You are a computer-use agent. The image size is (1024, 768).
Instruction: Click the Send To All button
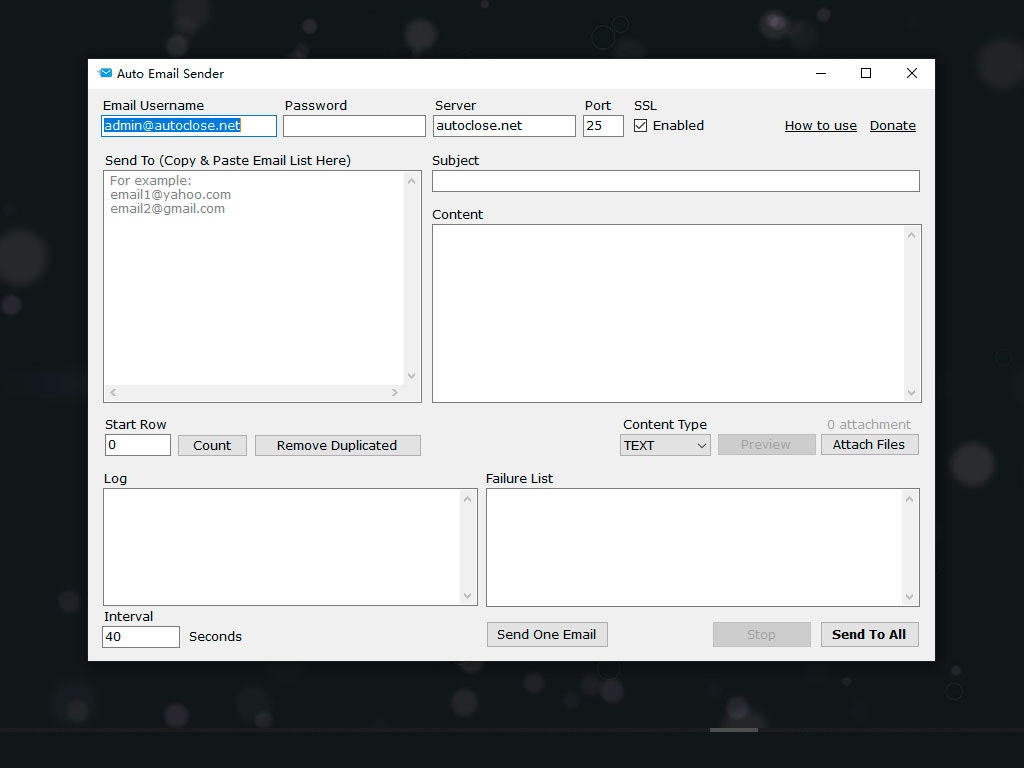point(869,634)
